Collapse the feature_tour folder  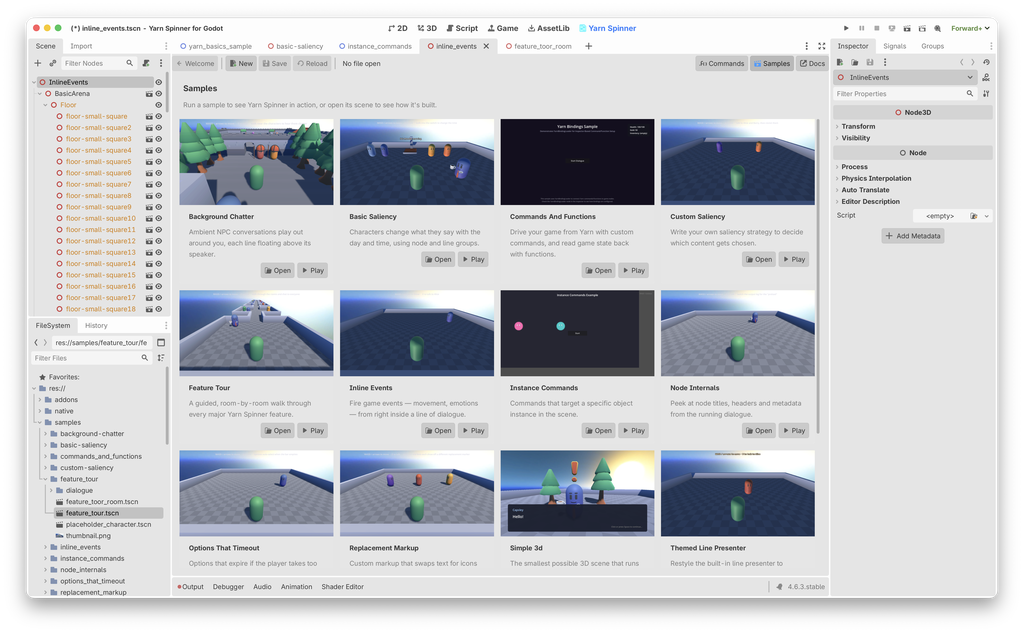click(x=46, y=479)
